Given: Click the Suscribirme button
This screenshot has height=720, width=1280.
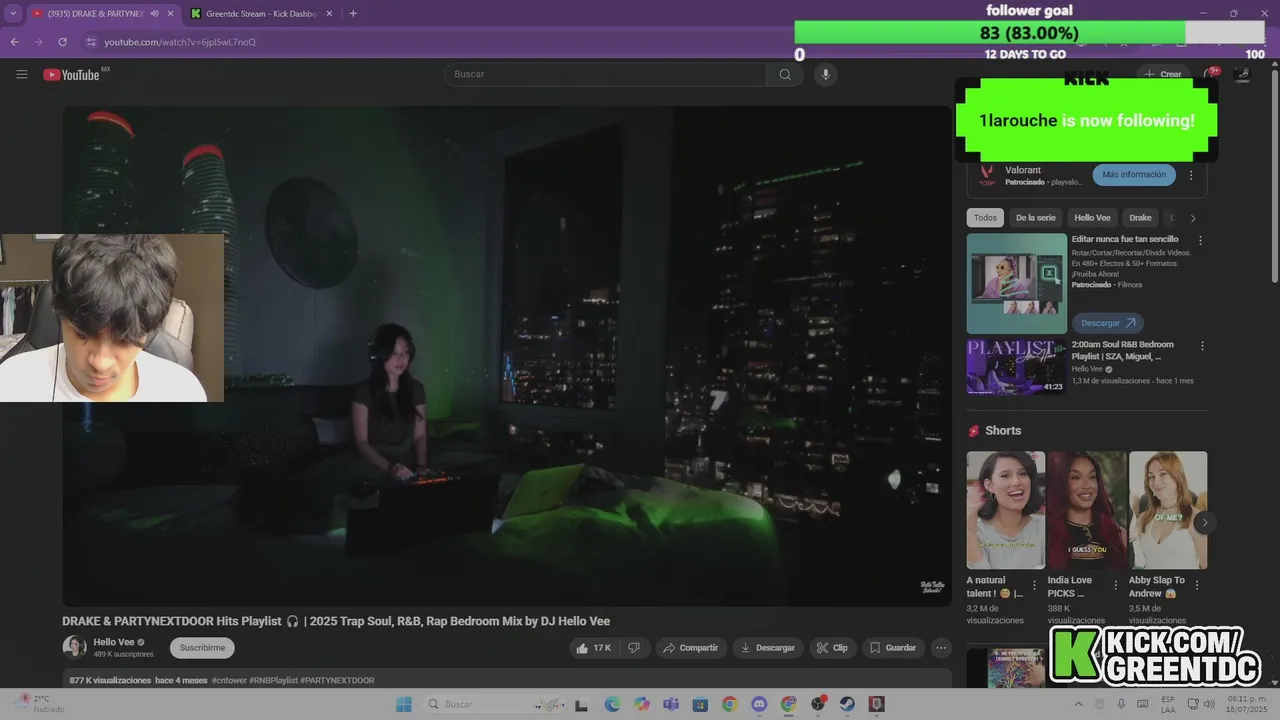Looking at the screenshot, I should click(202, 648).
